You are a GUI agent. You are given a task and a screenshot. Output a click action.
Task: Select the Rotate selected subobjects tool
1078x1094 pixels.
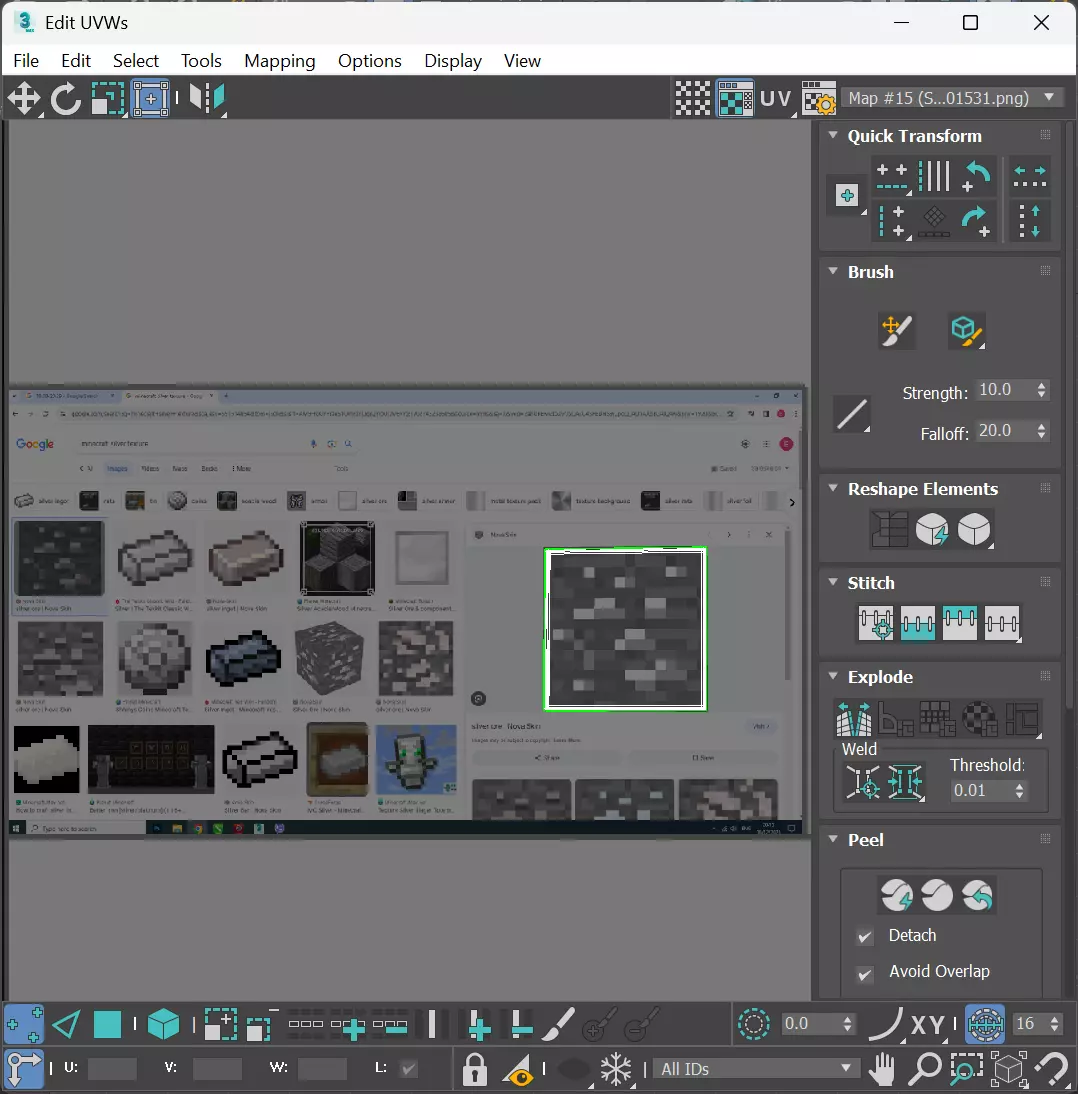(66, 98)
